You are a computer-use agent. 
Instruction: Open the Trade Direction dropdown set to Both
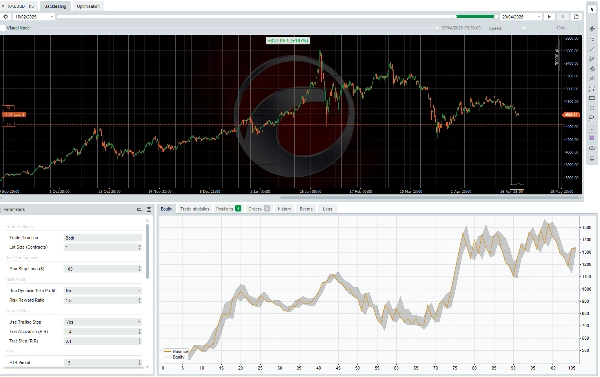point(103,238)
